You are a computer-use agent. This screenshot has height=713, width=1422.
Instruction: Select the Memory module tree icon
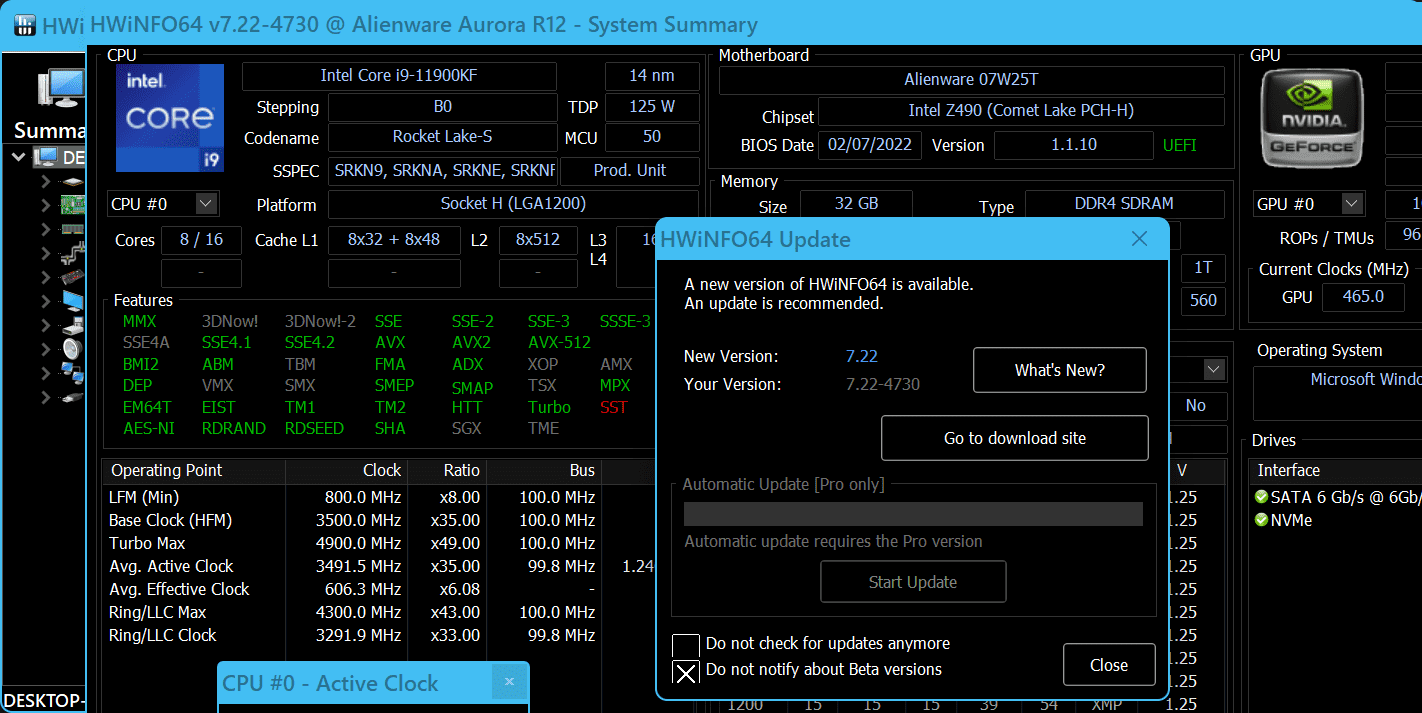click(73, 229)
